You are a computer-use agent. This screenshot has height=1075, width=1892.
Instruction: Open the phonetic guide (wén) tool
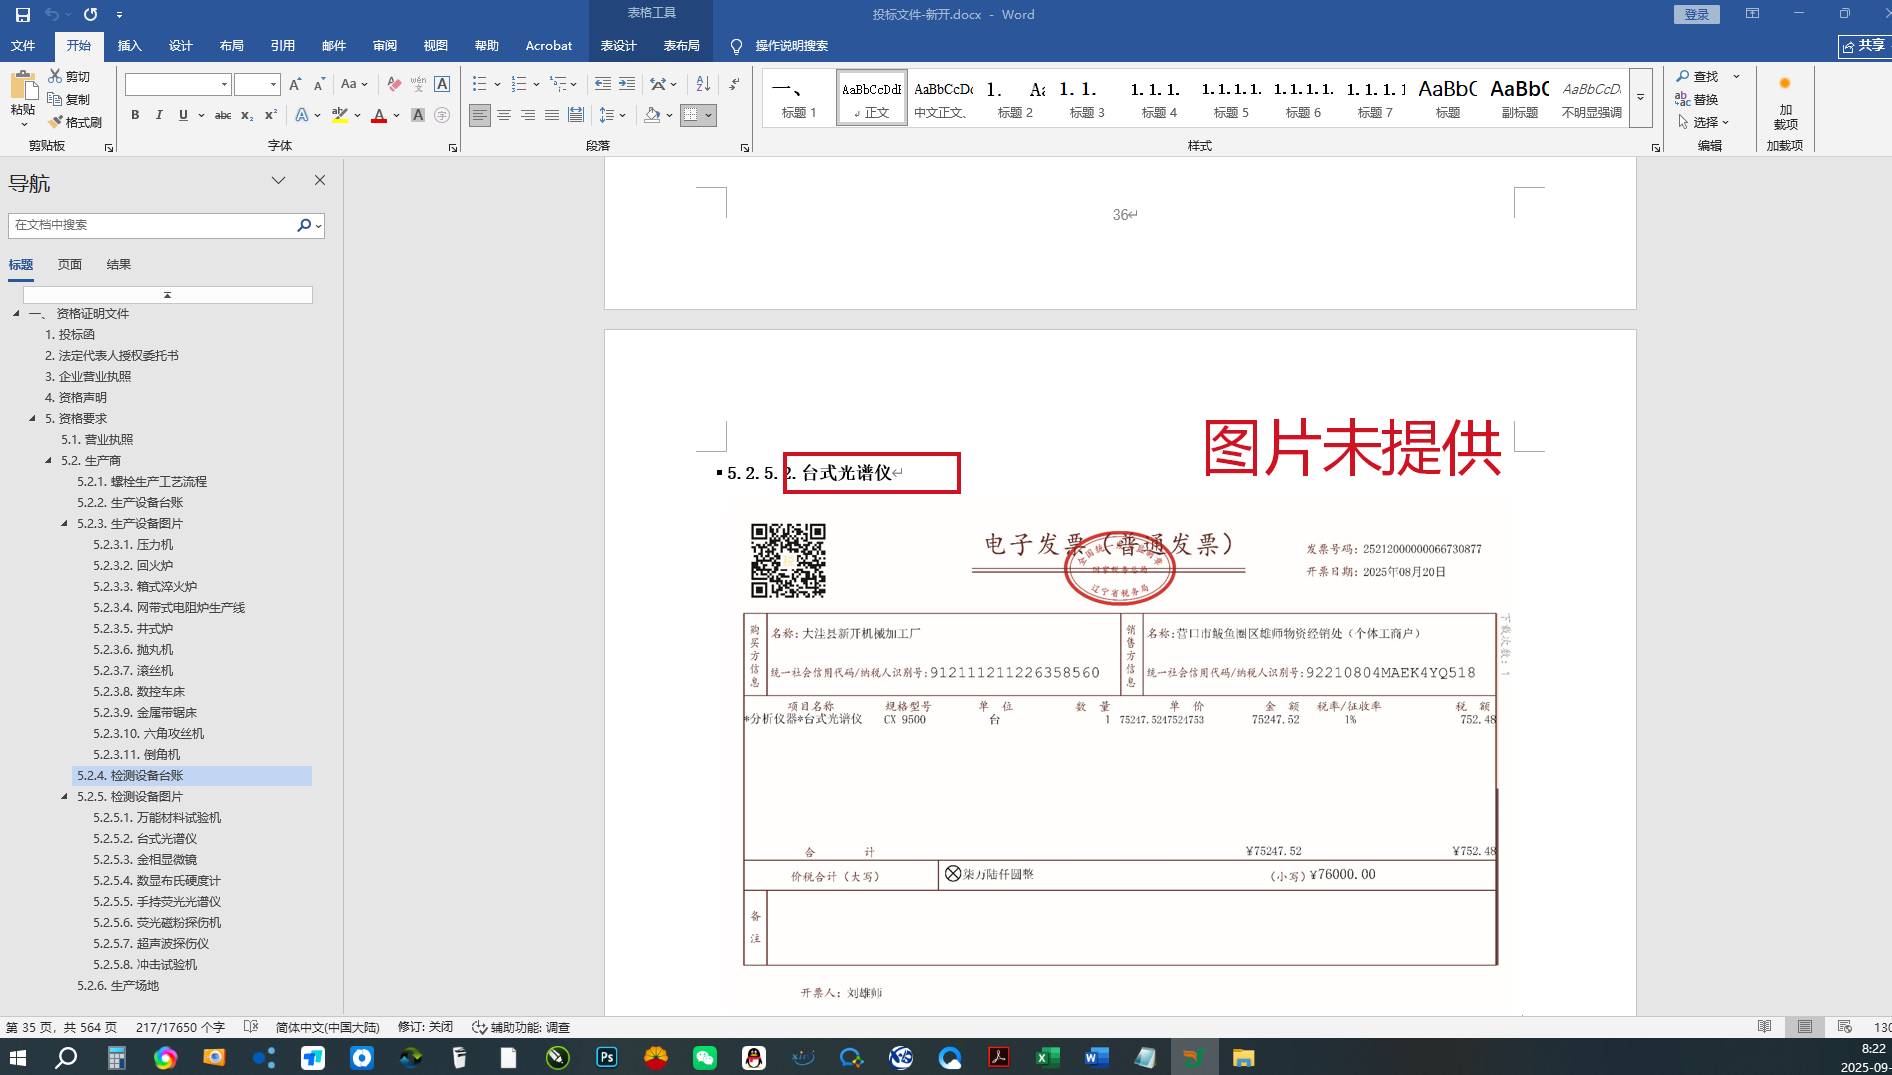tap(418, 85)
